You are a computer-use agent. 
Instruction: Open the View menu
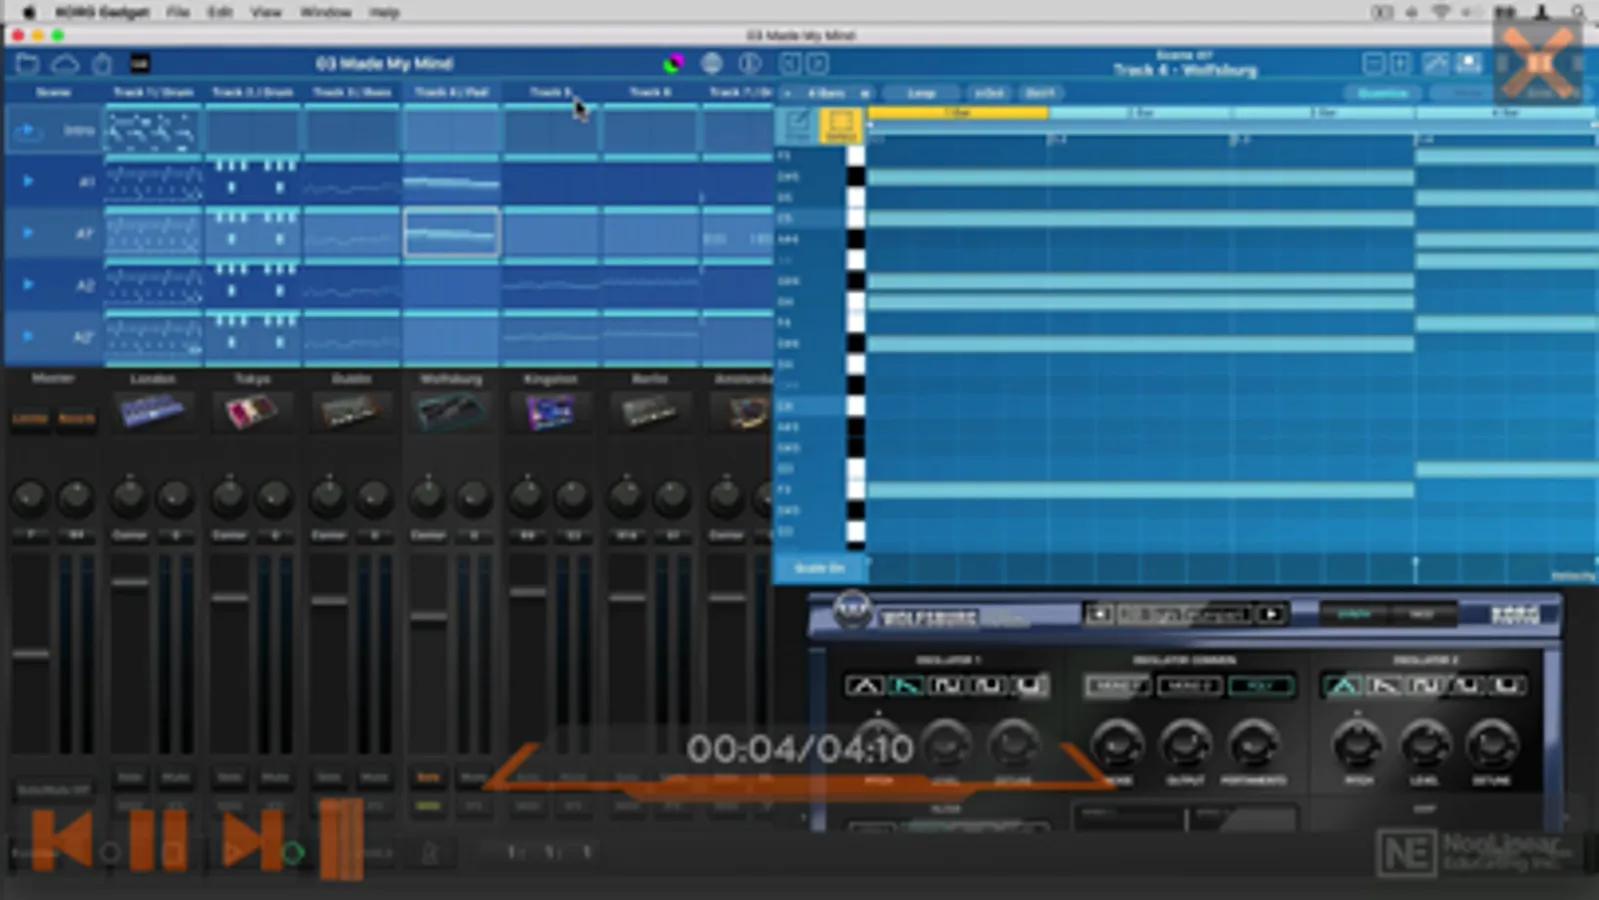(x=266, y=12)
